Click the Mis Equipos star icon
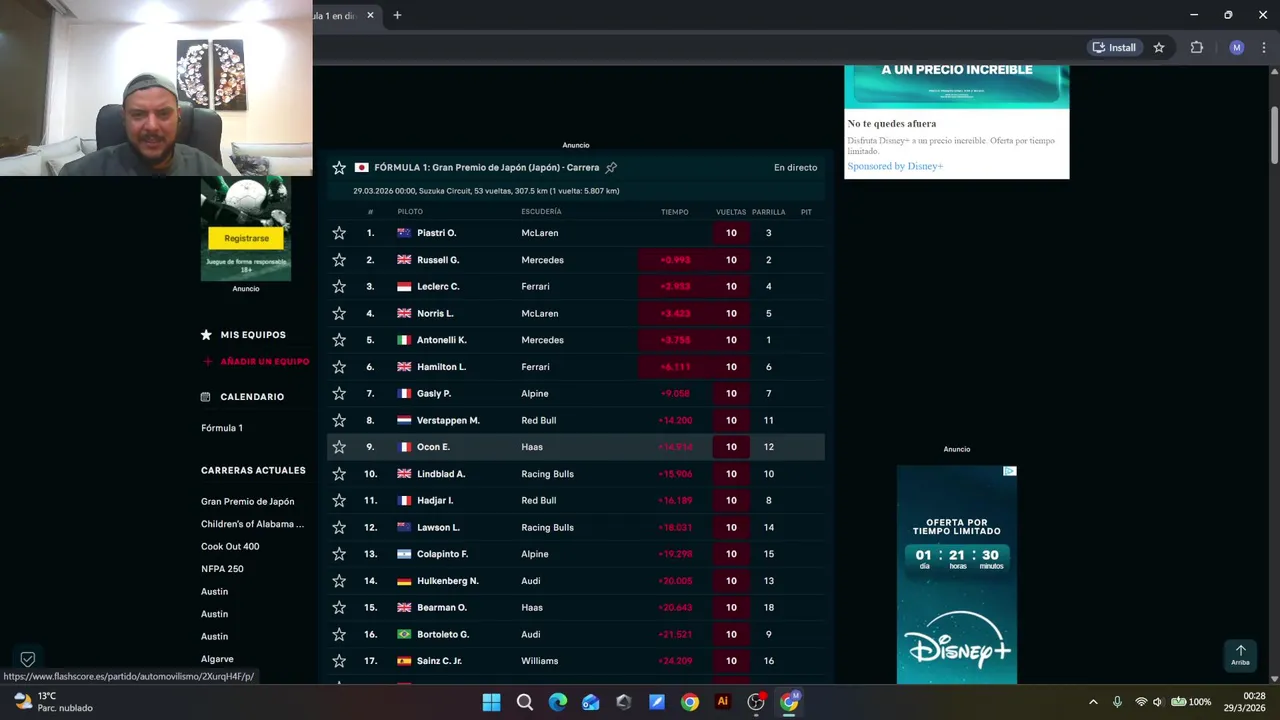Image resolution: width=1280 pixels, height=720 pixels. point(206,335)
